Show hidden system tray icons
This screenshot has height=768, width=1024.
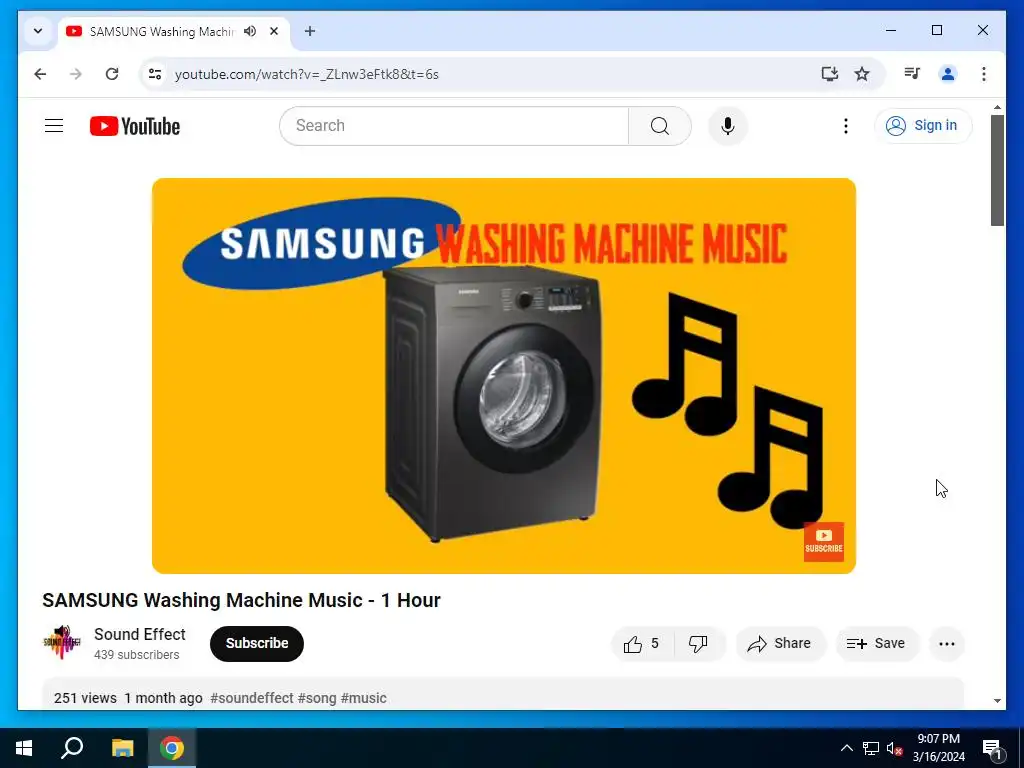tap(846, 748)
